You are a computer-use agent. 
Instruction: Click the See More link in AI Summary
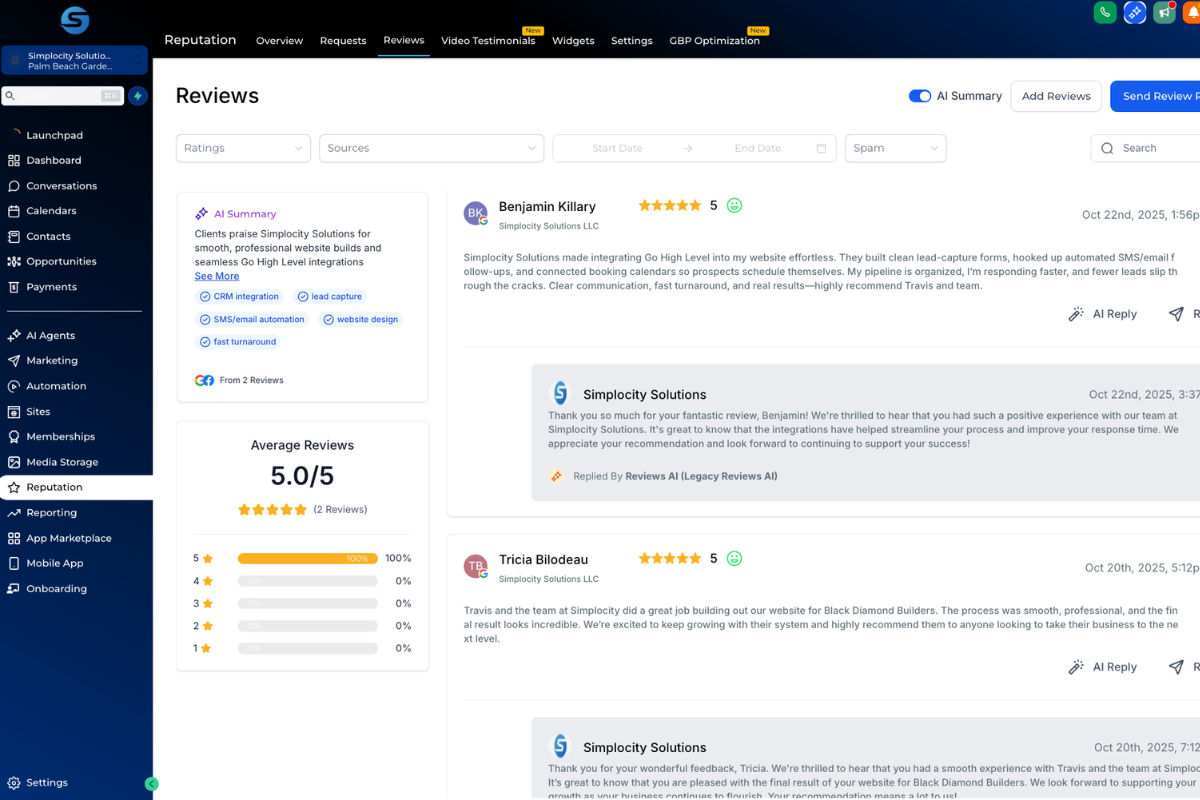coord(216,275)
